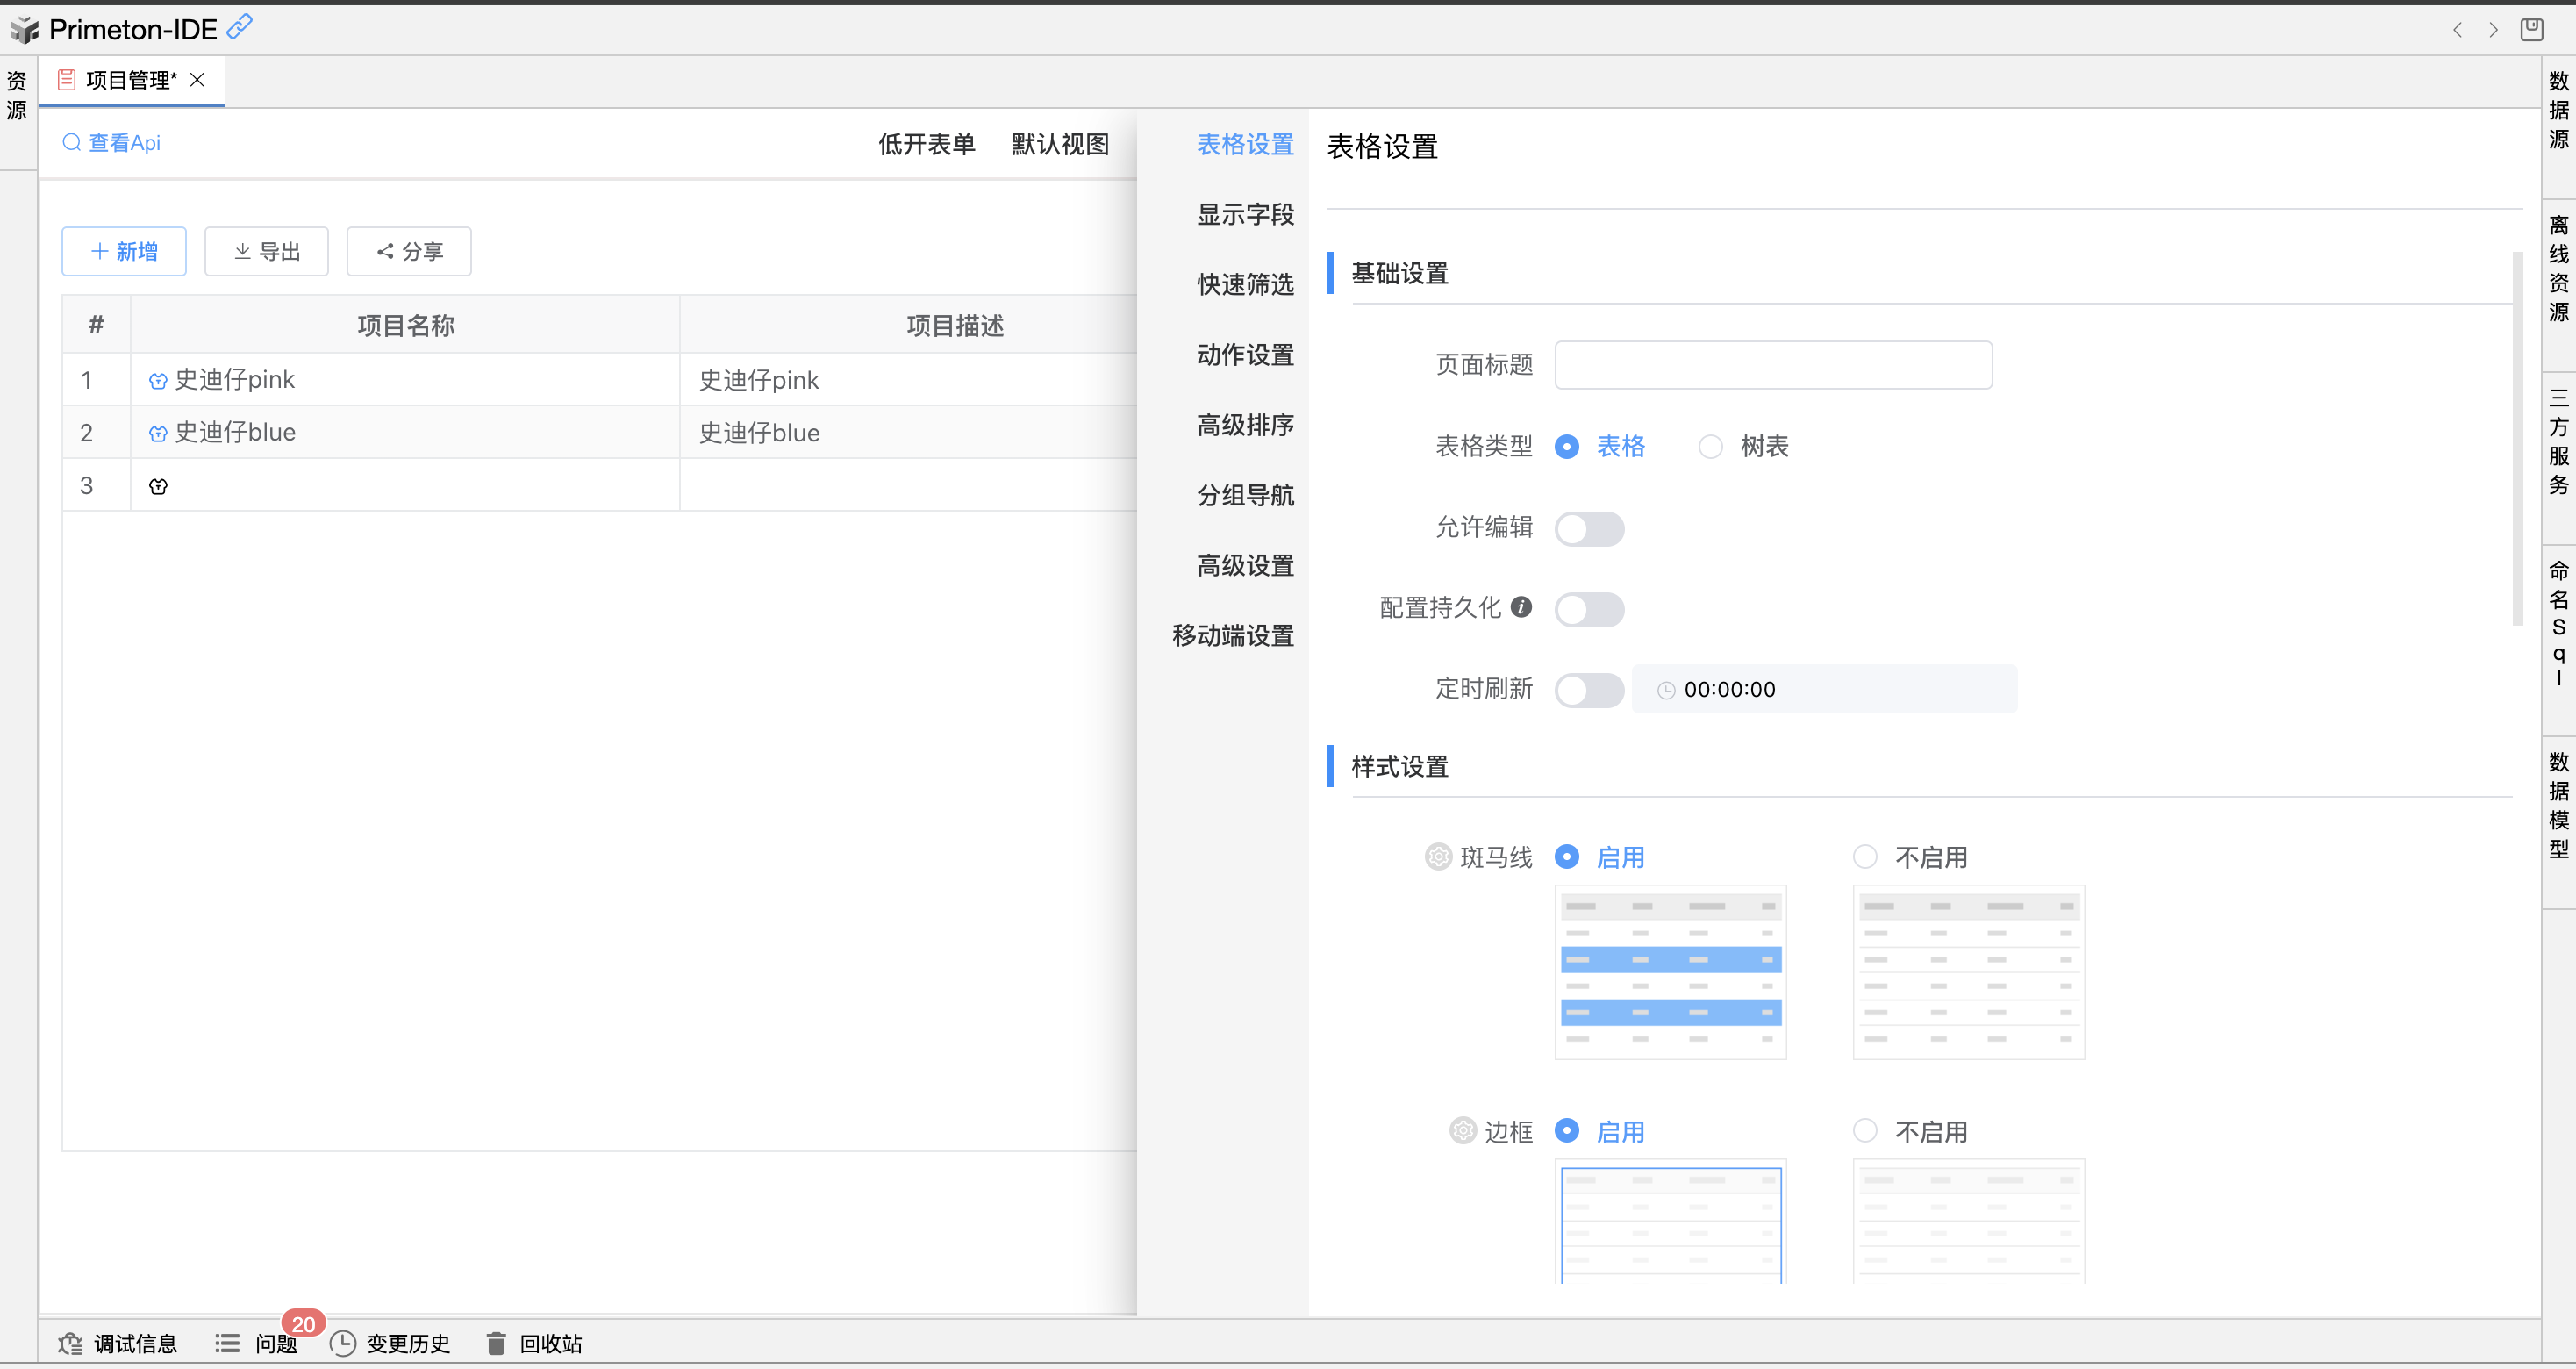The image size is (2576, 1369).
Task: Click the info icon beside 配置持久化
Action: coord(1521,607)
